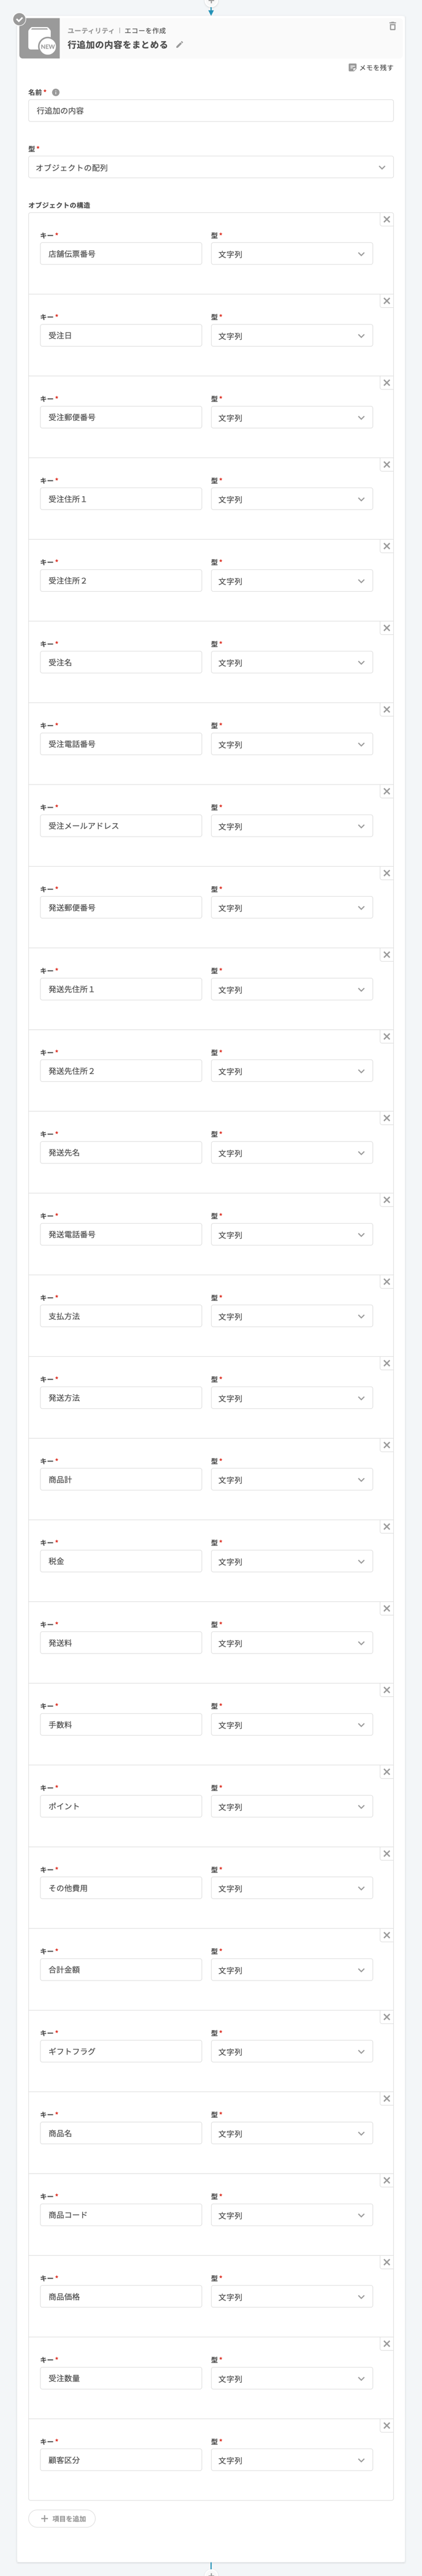Remove the 支払方法 key row
This screenshot has height=2576, width=422.
[x=387, y=1282]
